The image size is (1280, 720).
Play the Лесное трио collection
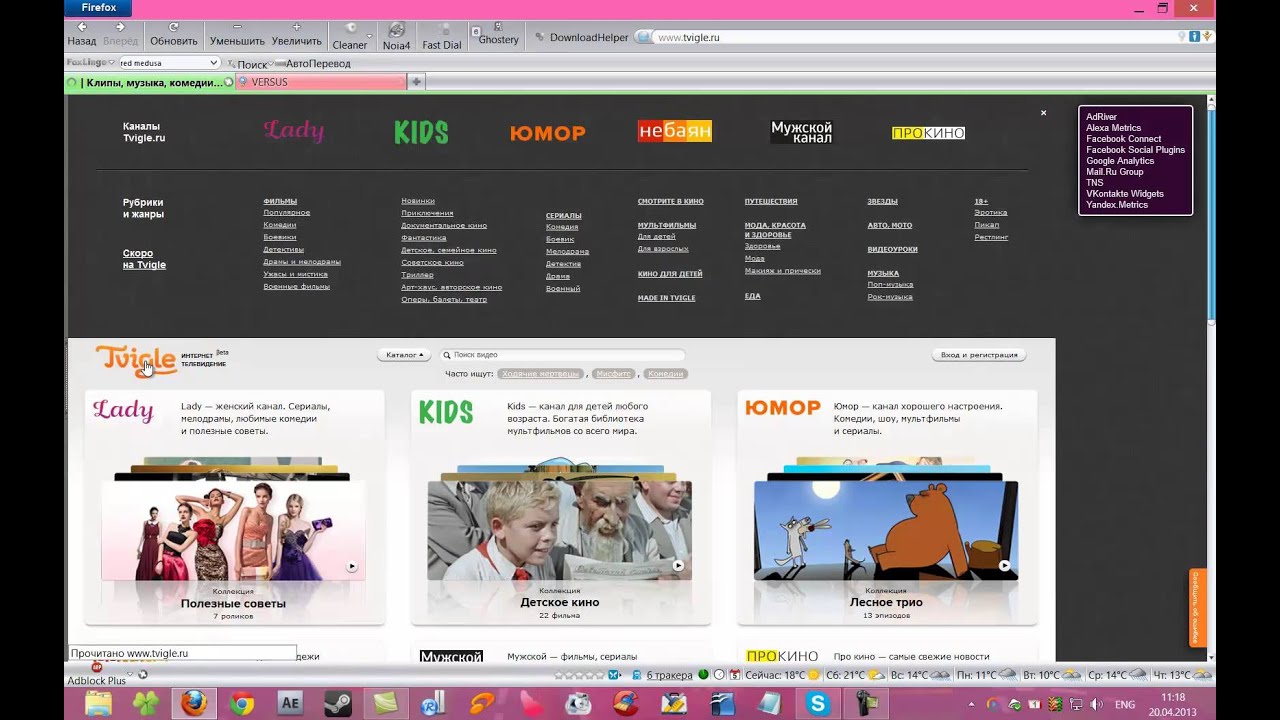tap(1004, 566)
